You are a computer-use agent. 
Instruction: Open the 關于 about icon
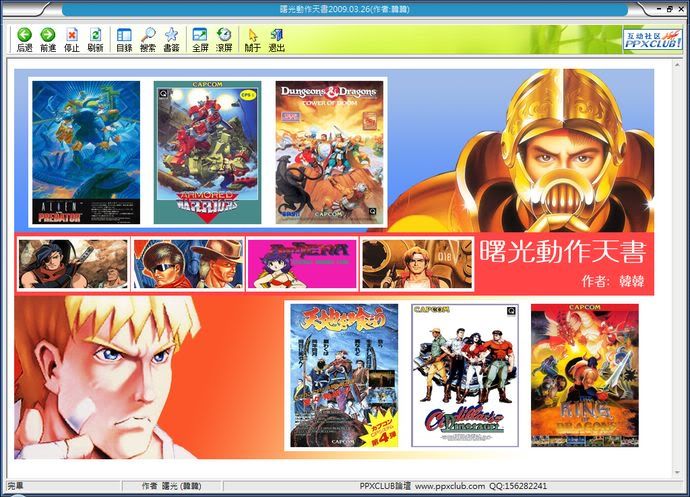pyautogui.click(x=253, y=35)
